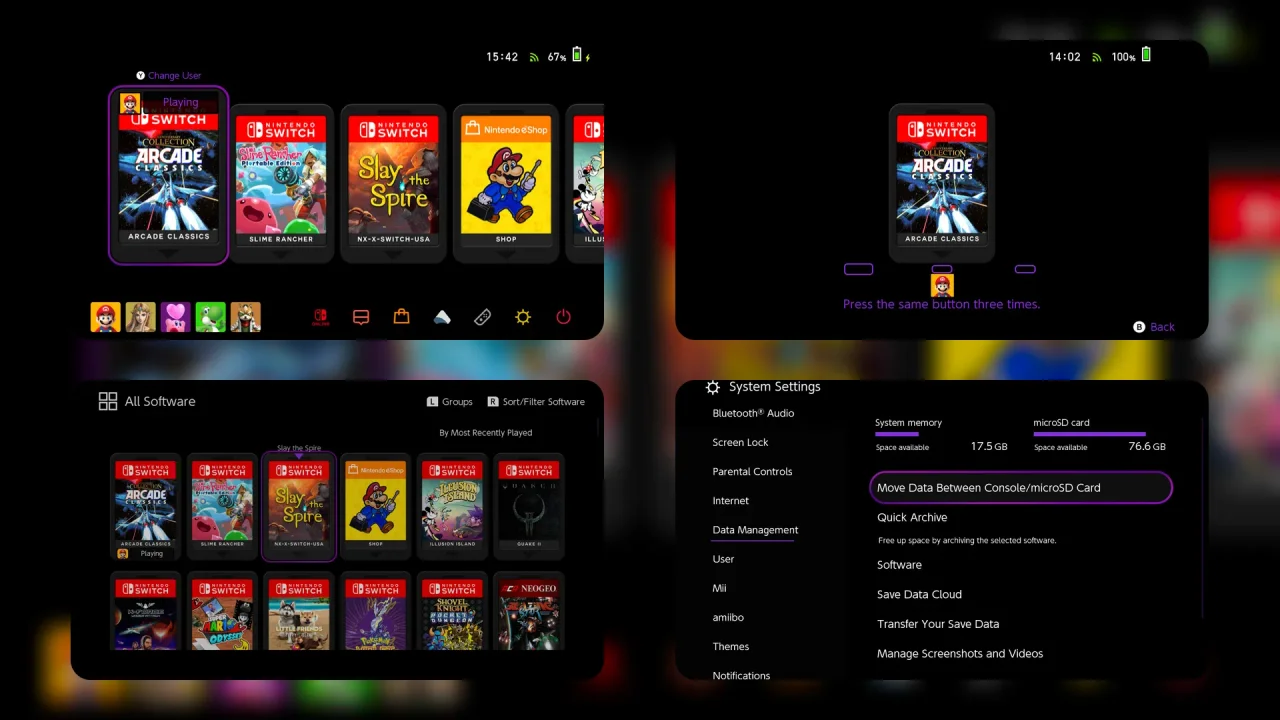Open the Nintendo eShop bag icon

(x=401, y=317)
